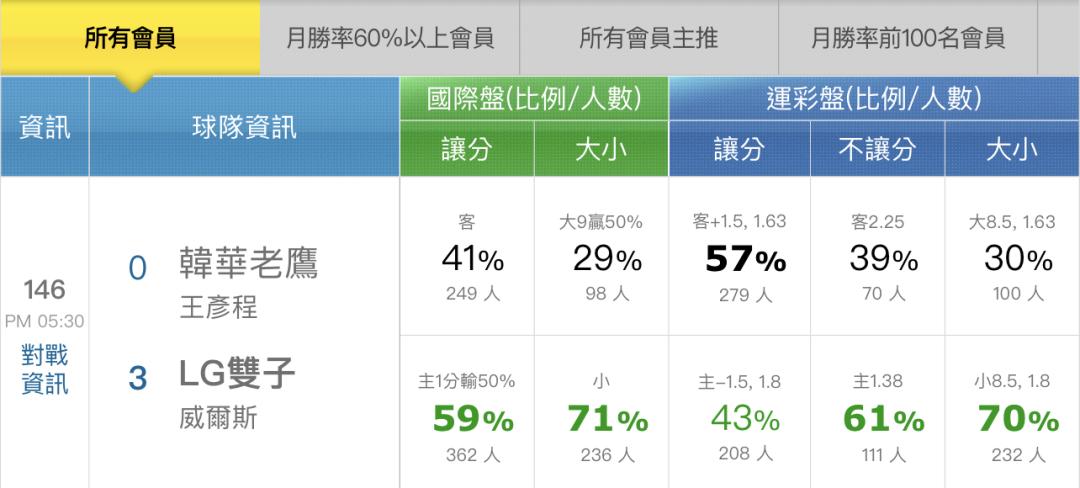The width and height of the screenshot is (1080, 488).
Task: Click the 球隊資訊 column header
Action: (244, 127)
